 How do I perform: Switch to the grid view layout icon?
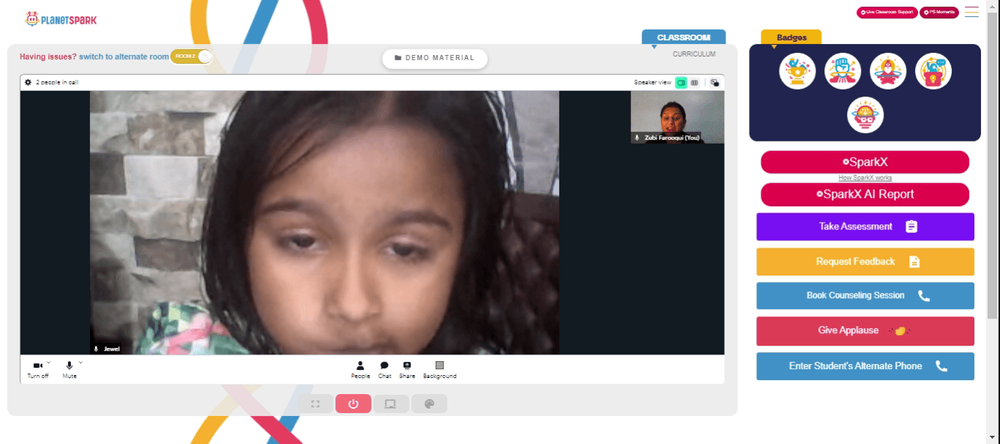[x=695, y=83]
